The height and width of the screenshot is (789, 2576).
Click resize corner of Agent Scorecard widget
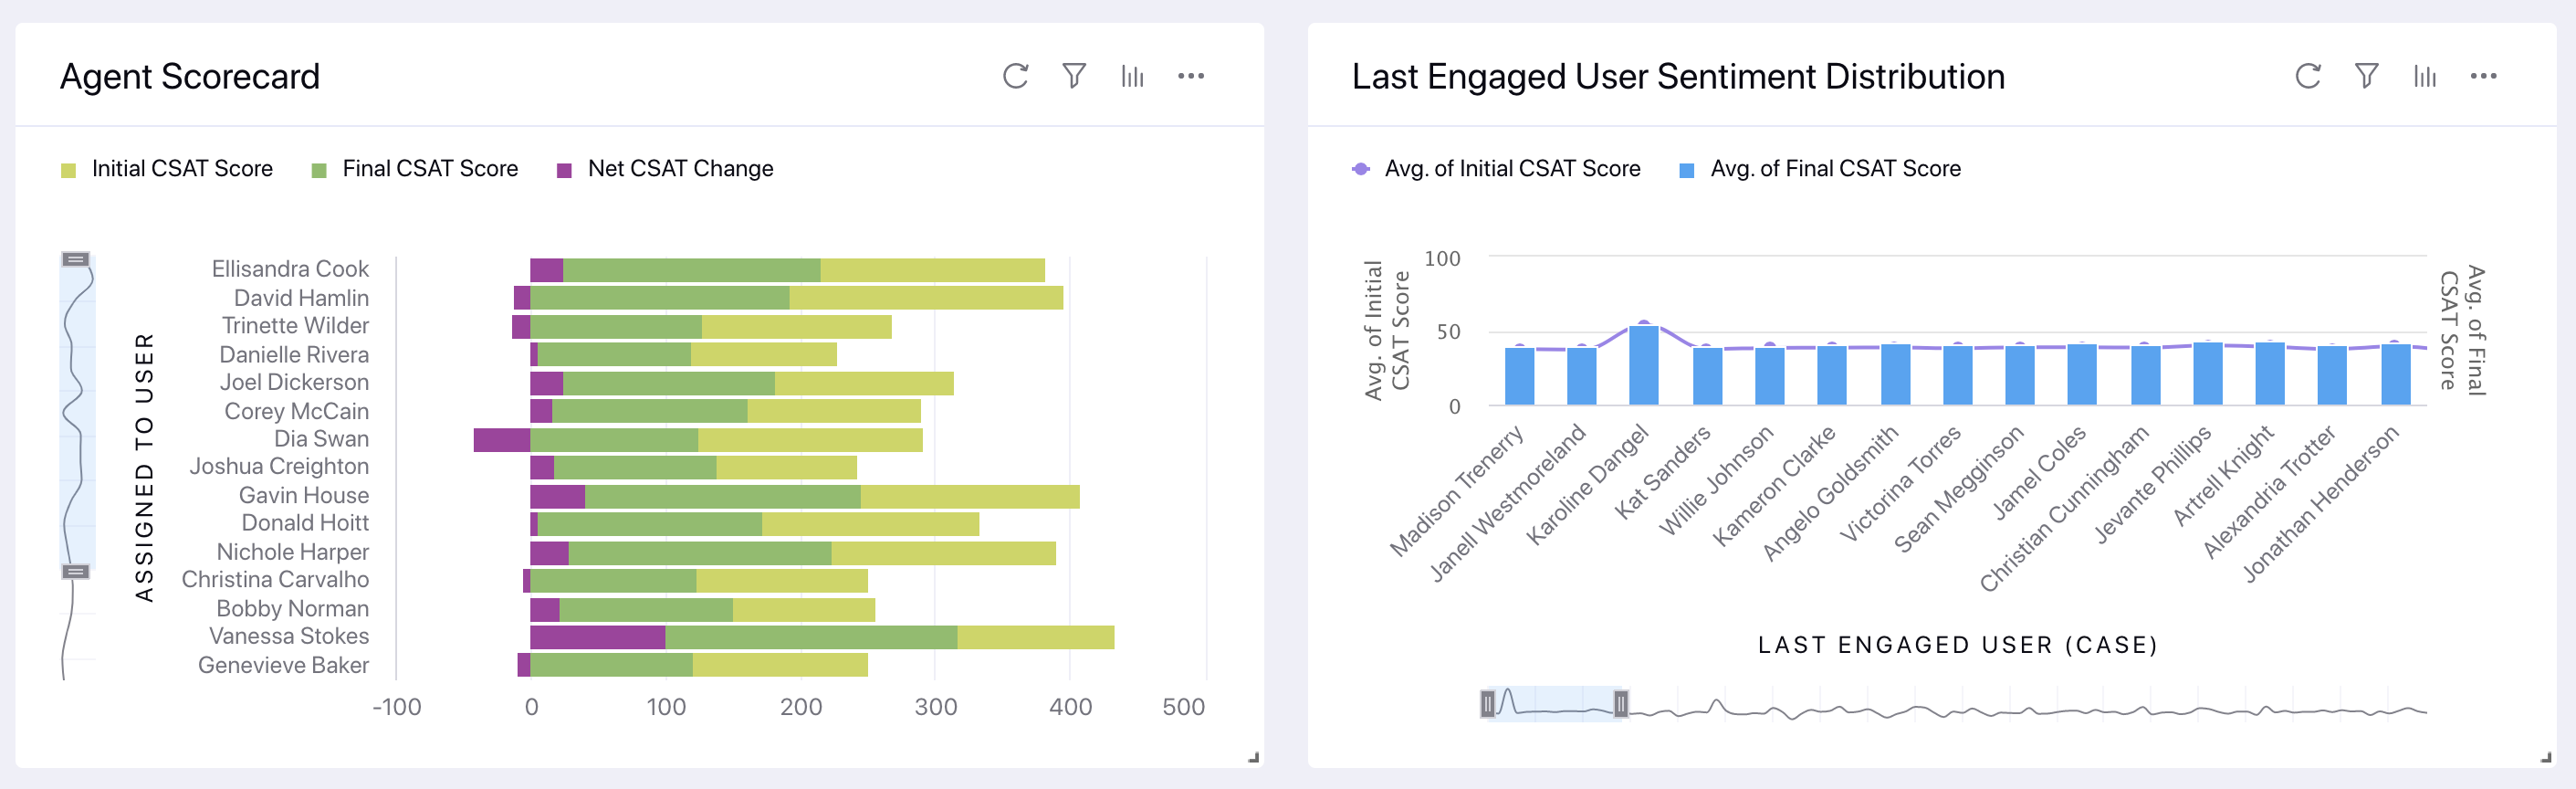1253,758
